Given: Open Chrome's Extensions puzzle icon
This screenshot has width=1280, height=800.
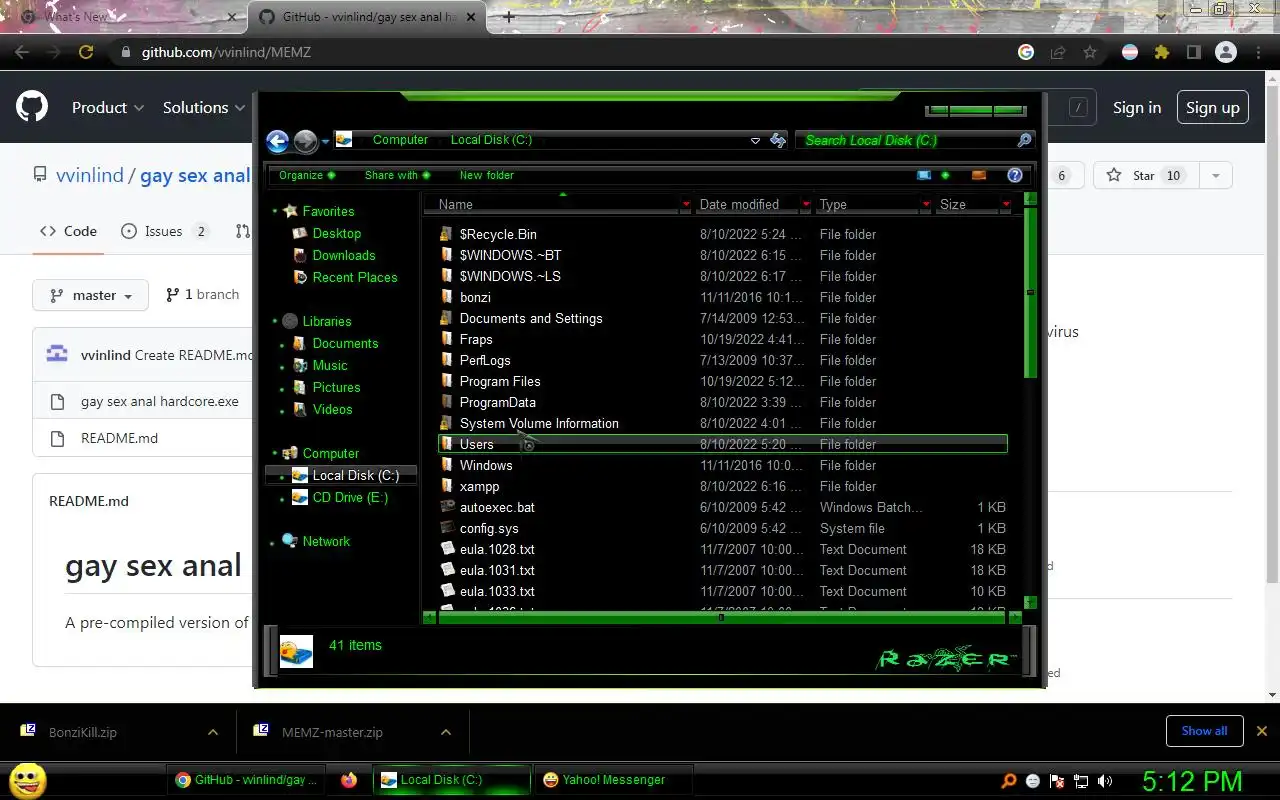Looking at the screenshot, I should [1161, 52].
